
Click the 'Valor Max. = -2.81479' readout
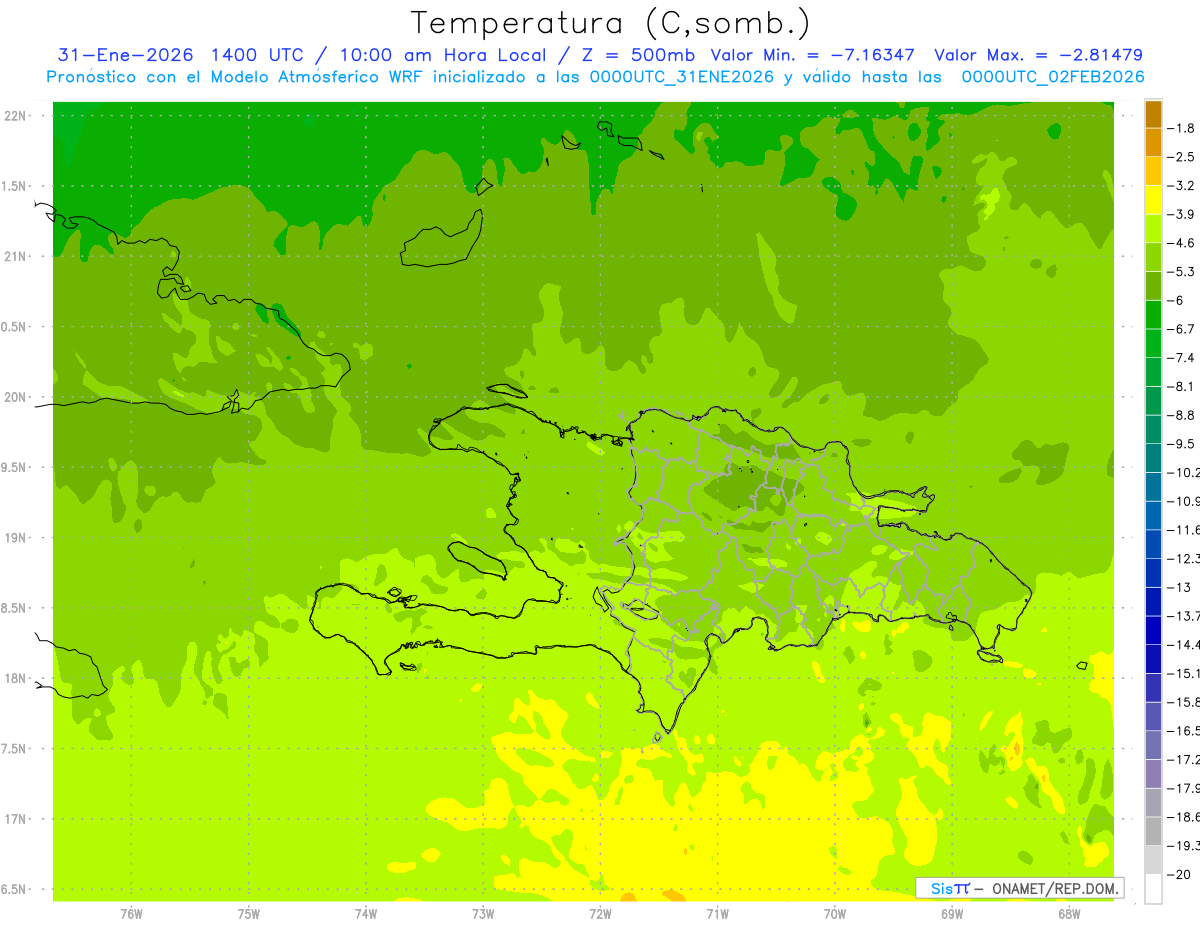point(1038,55)
